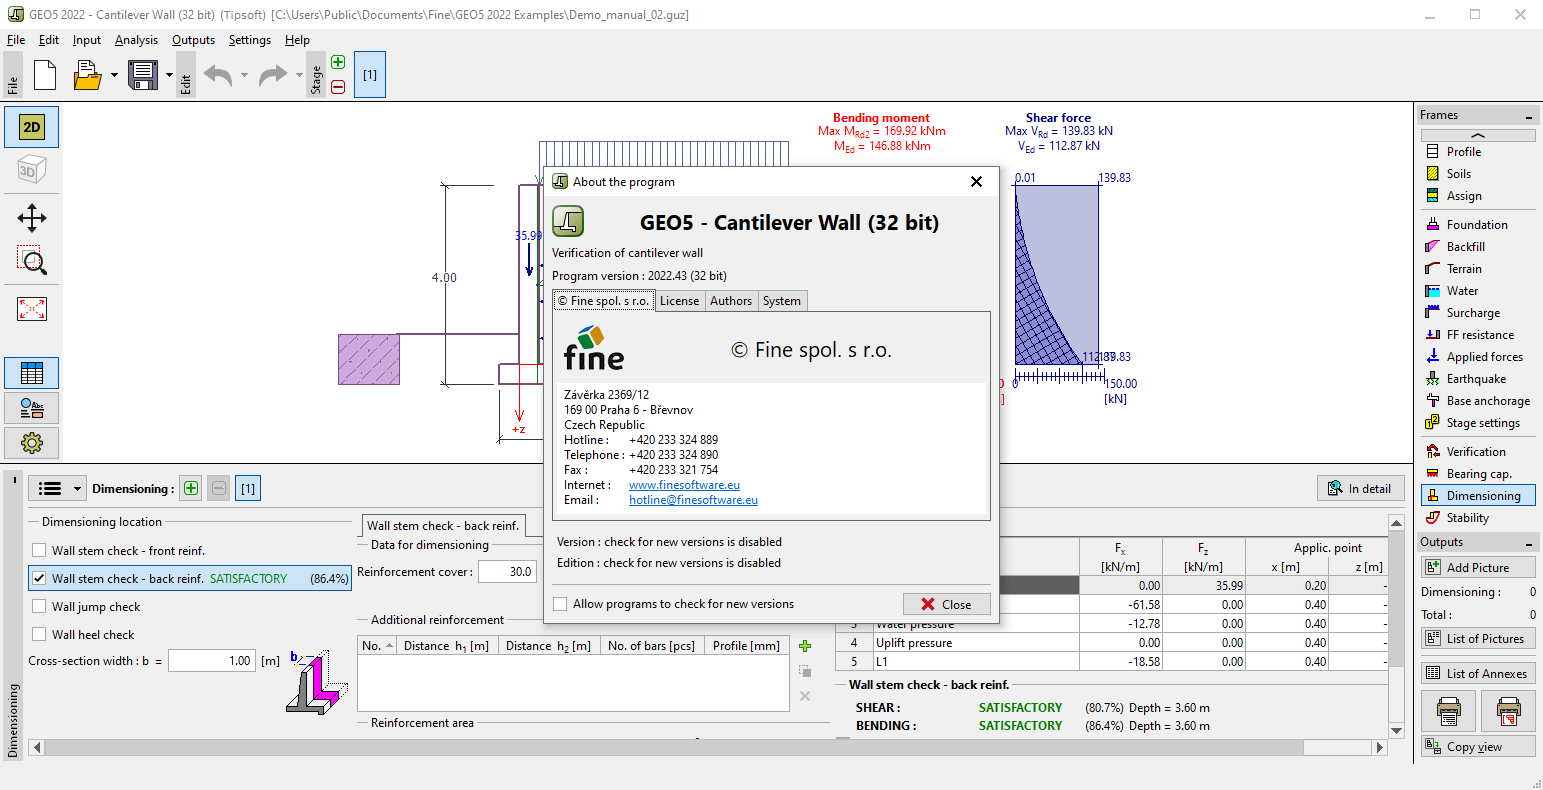Add a construction stage with green plus
Image resolution: width=1543 pixels, height=790 pixels.
[338, 63]
